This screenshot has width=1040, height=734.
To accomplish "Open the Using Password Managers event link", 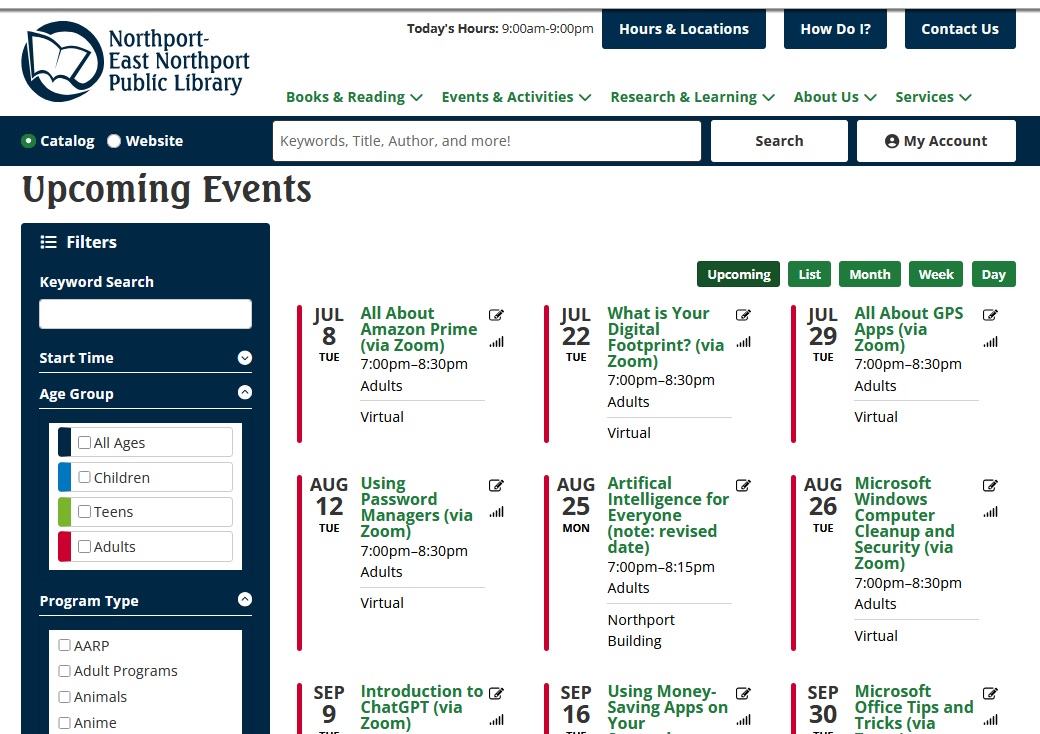I will [x=417, y=507].
